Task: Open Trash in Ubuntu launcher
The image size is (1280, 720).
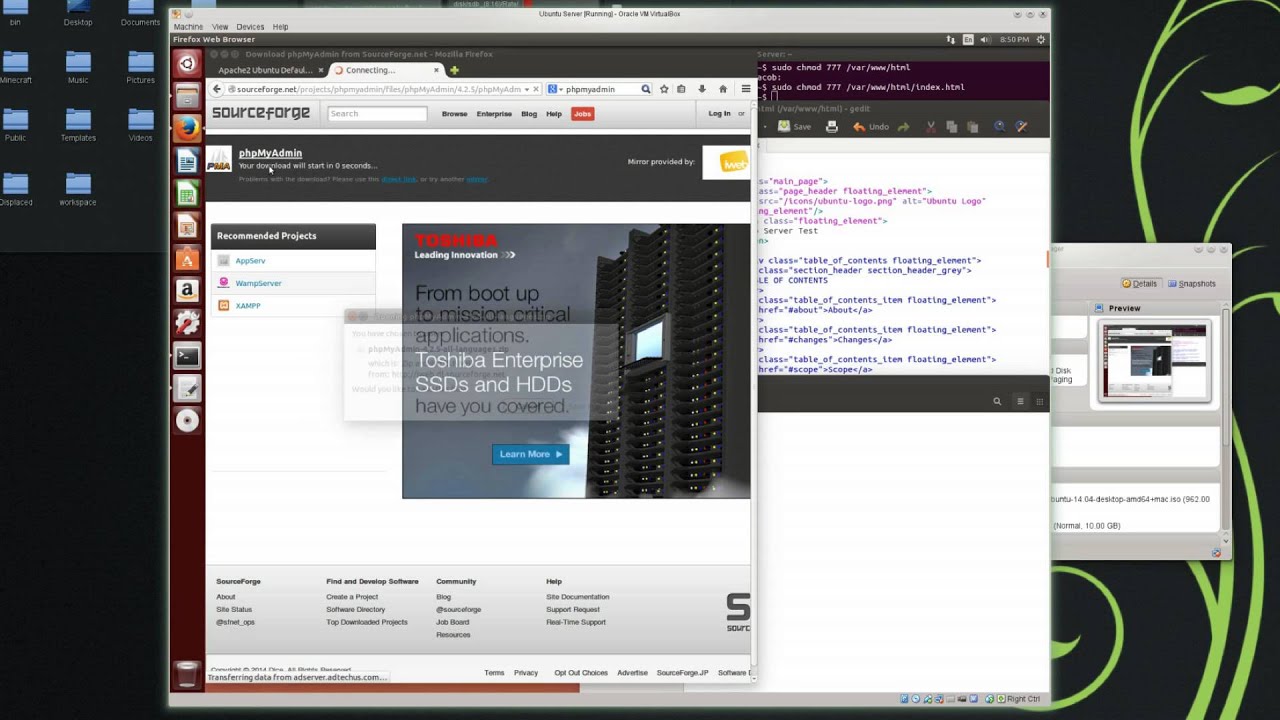Action: pyautogui.click(x=187, y=675)
